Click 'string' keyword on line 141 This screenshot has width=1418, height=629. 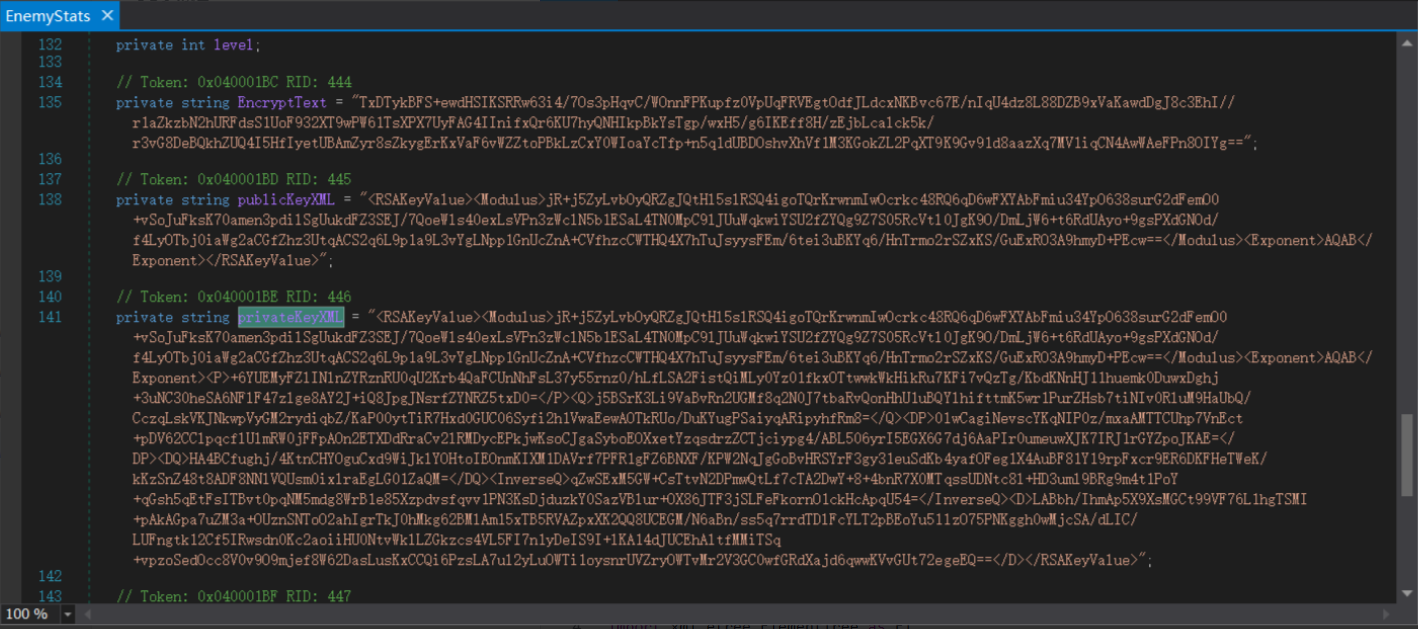click(x=205, y=317)
